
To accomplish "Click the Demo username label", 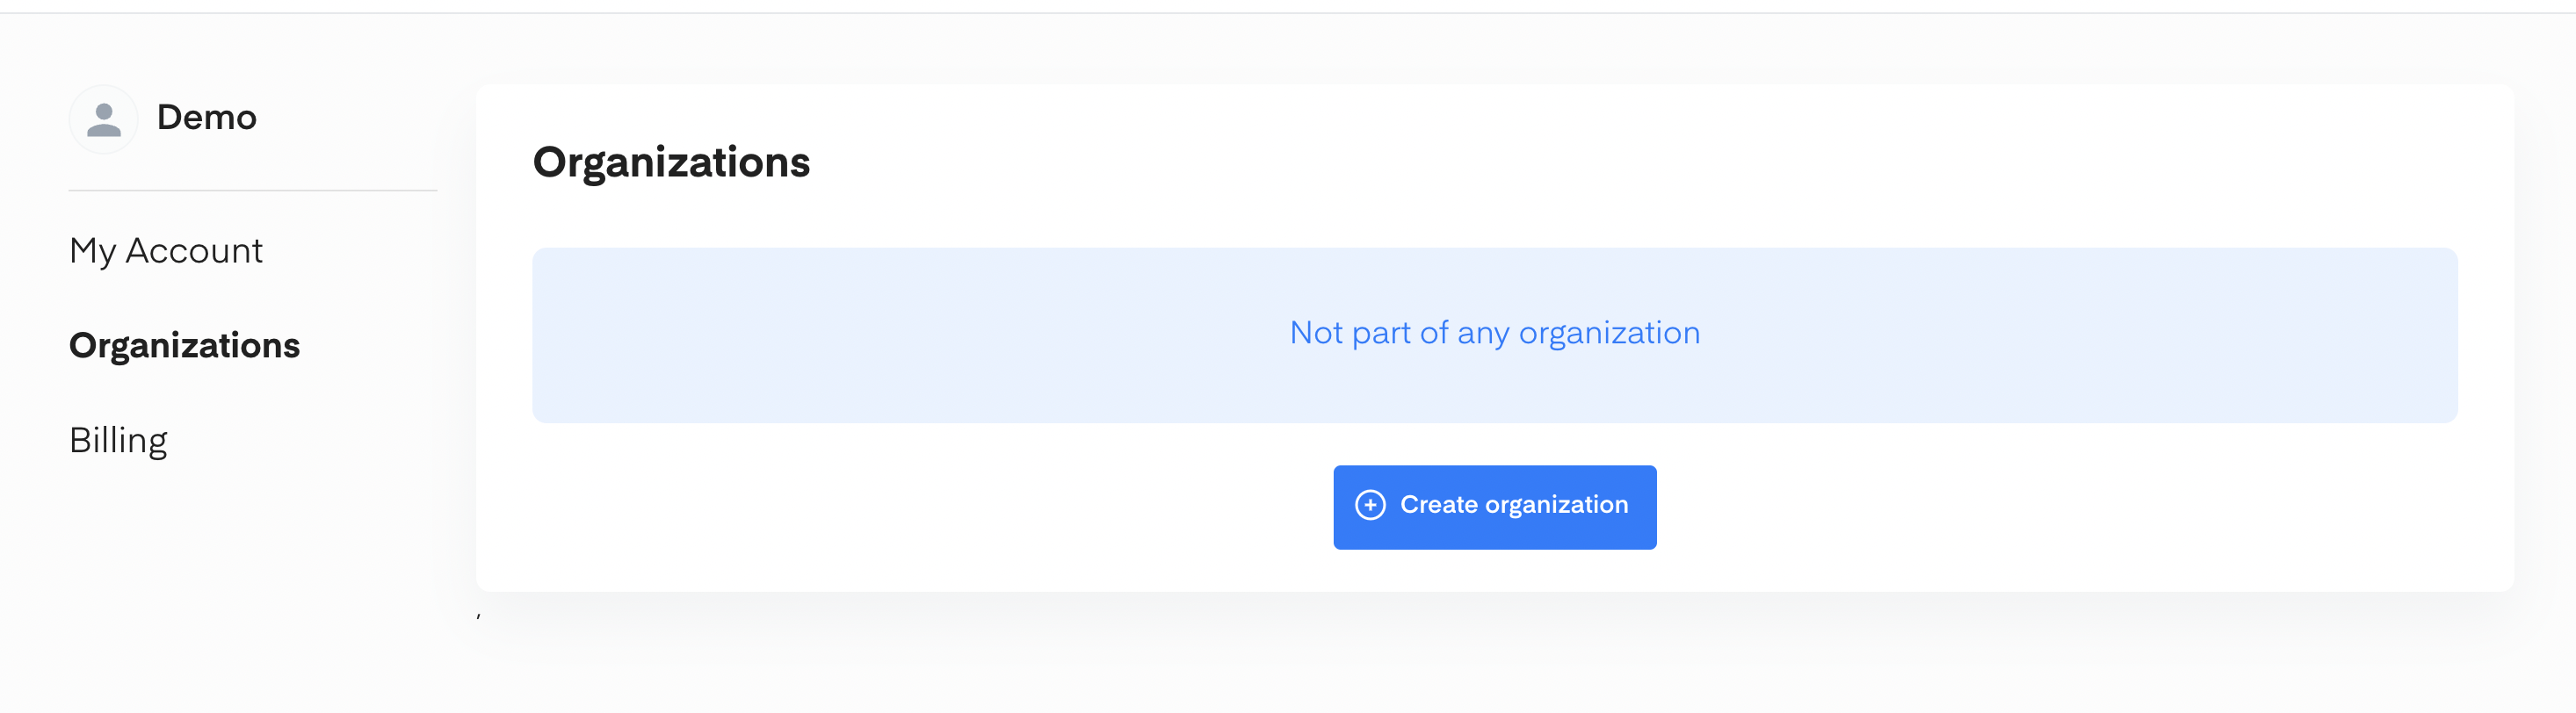I will point(207,118).
